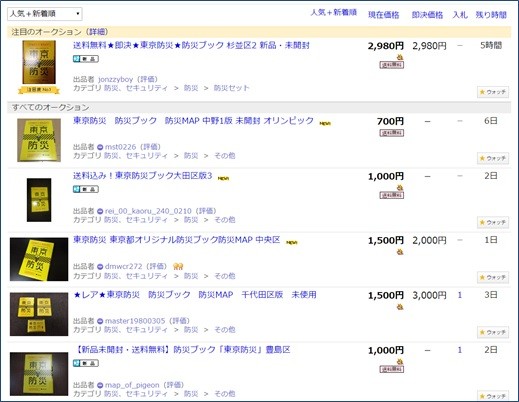
Task: View mst0226 評価 link
Action: 150,147
